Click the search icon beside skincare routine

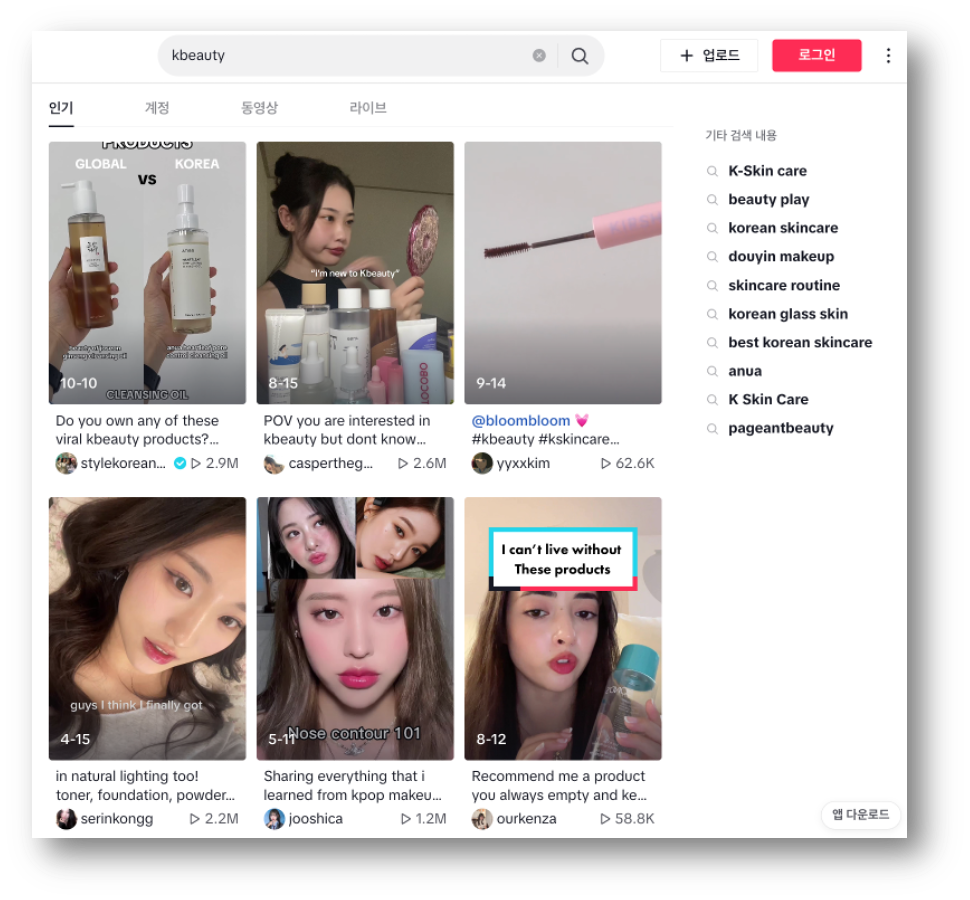[712, 286]
